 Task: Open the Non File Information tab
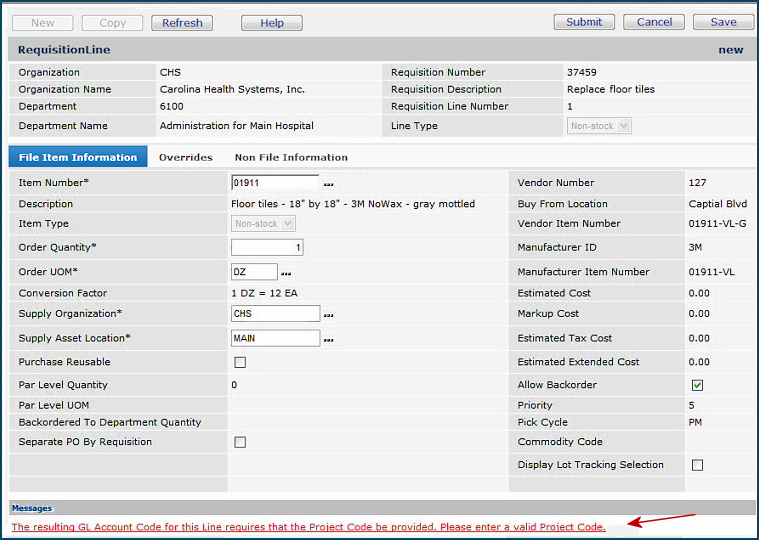pyautogui.click(x=291, y=157)
